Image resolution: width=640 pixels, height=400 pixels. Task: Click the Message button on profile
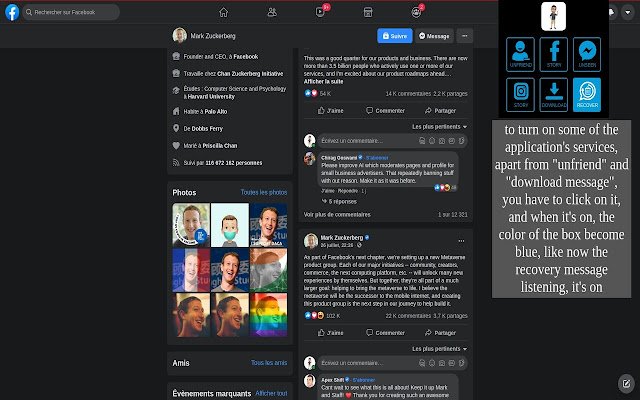pos(434,36)
